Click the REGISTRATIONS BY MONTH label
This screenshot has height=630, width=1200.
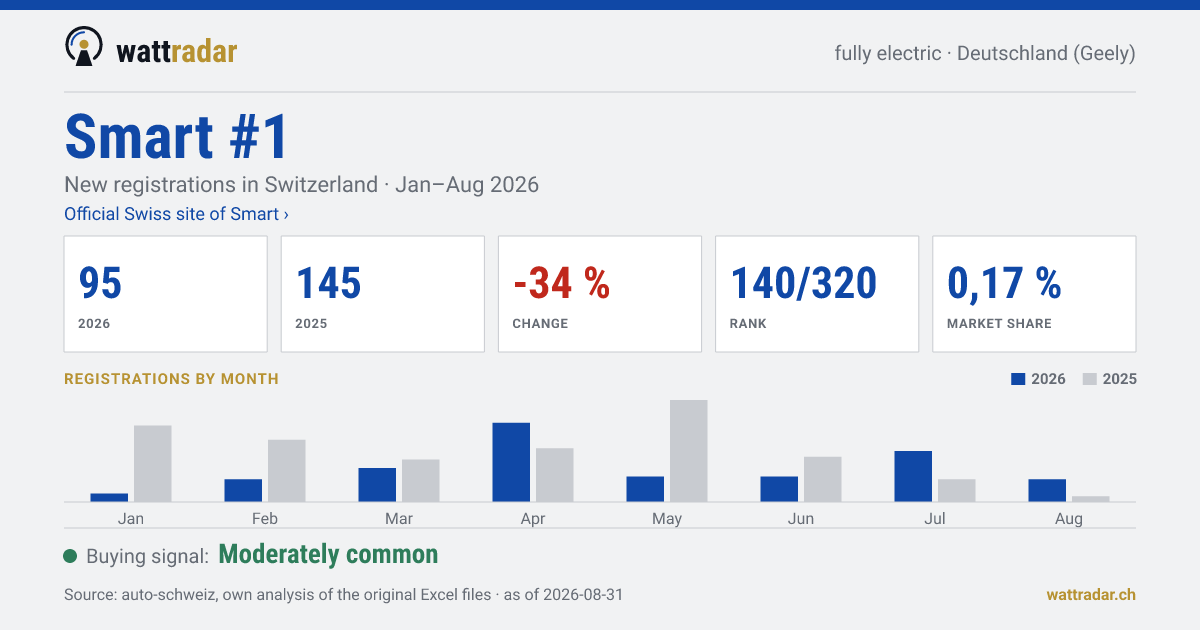tap(171, 379)
